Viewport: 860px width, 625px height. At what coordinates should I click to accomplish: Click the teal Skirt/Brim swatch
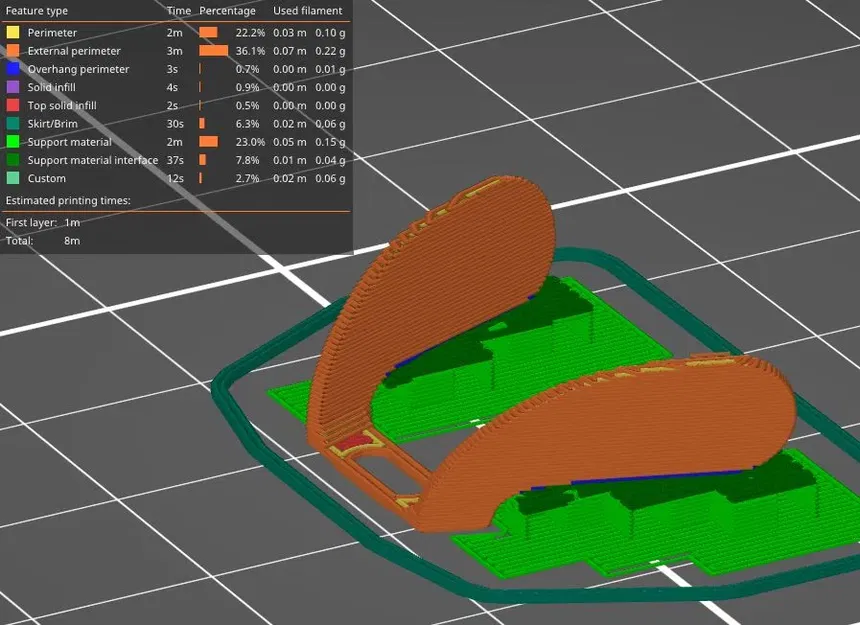pos(13,123)
